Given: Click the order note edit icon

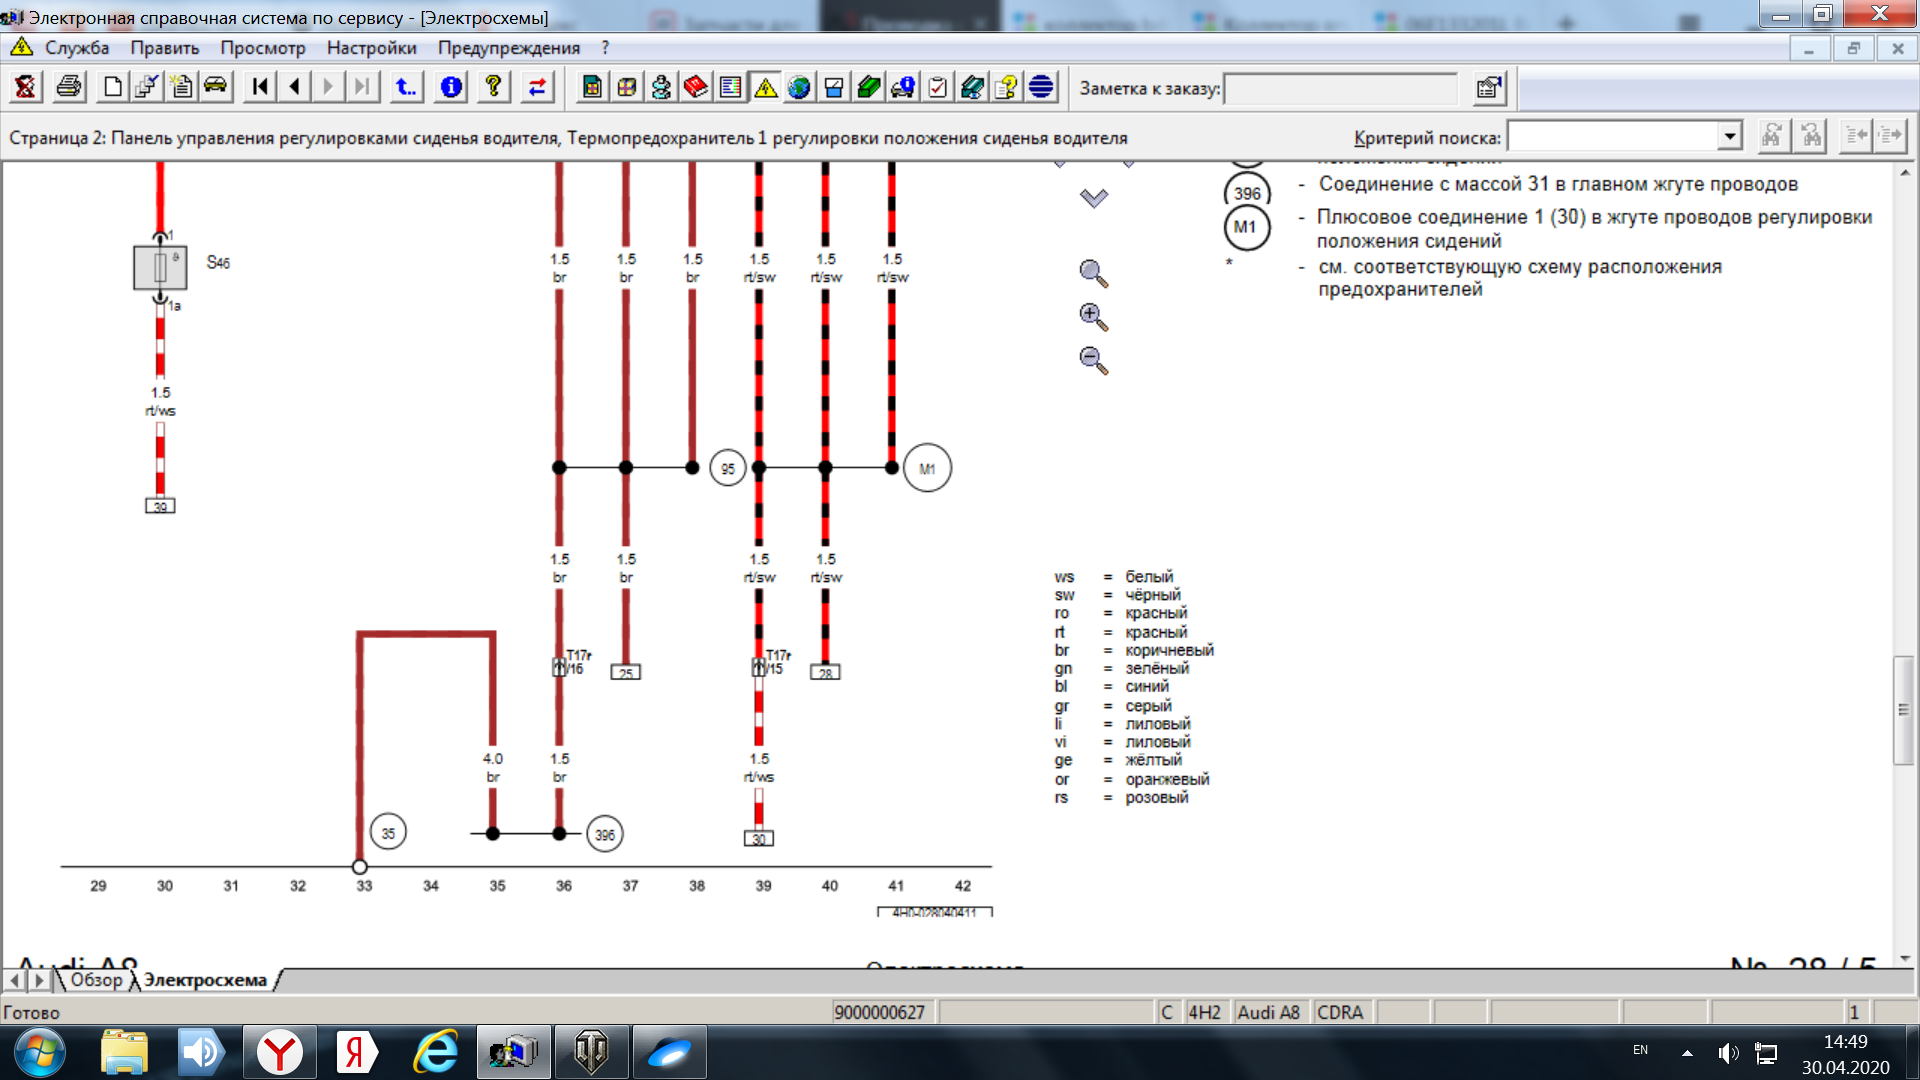Looking at the screenshot, I should [x=1489, y=88].
